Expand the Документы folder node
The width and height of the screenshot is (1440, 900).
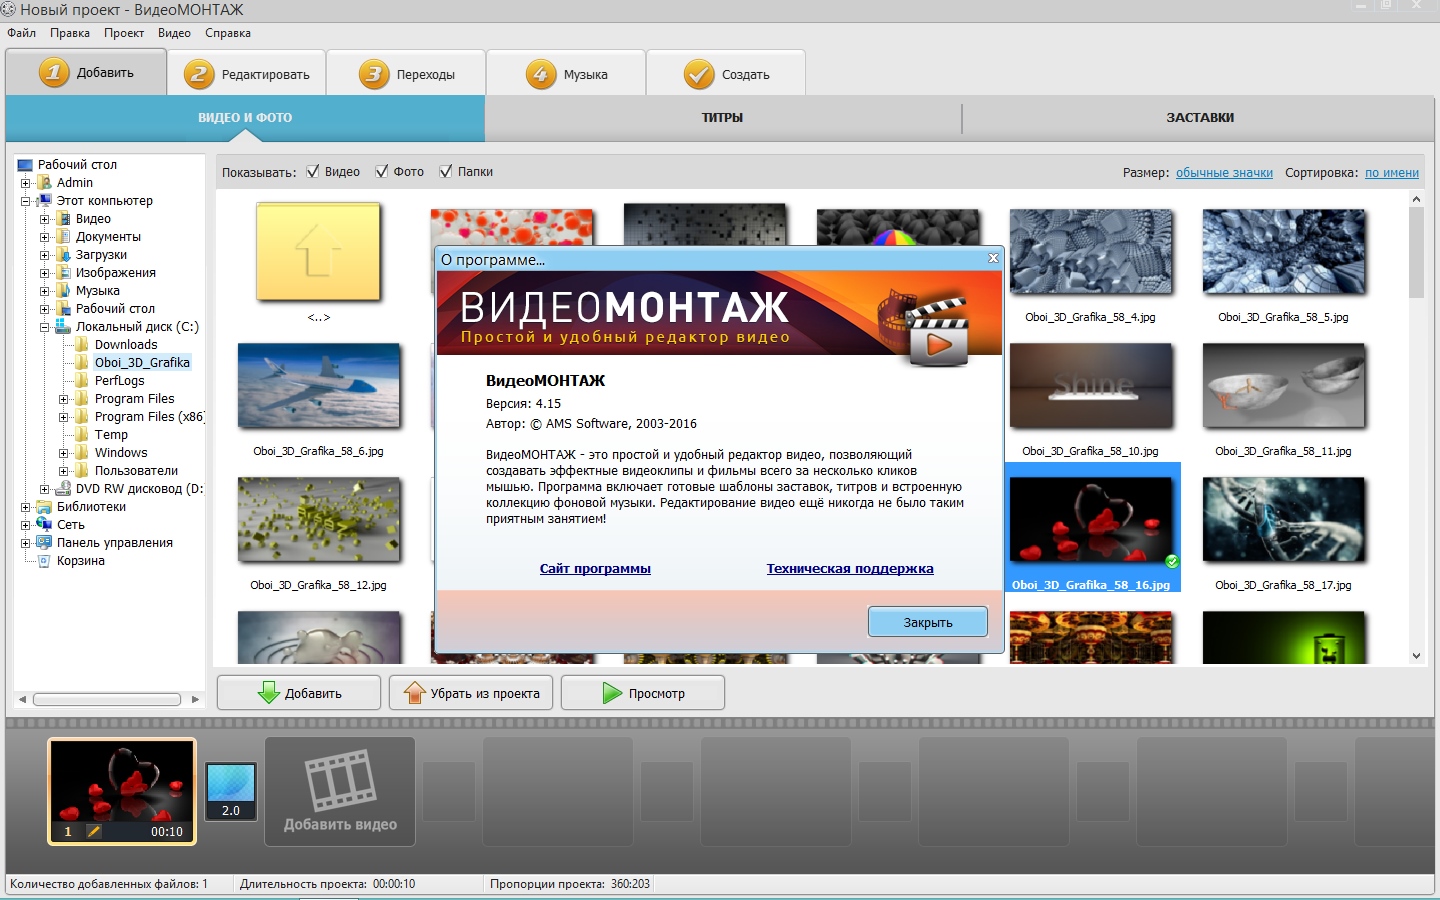point(45,237)
